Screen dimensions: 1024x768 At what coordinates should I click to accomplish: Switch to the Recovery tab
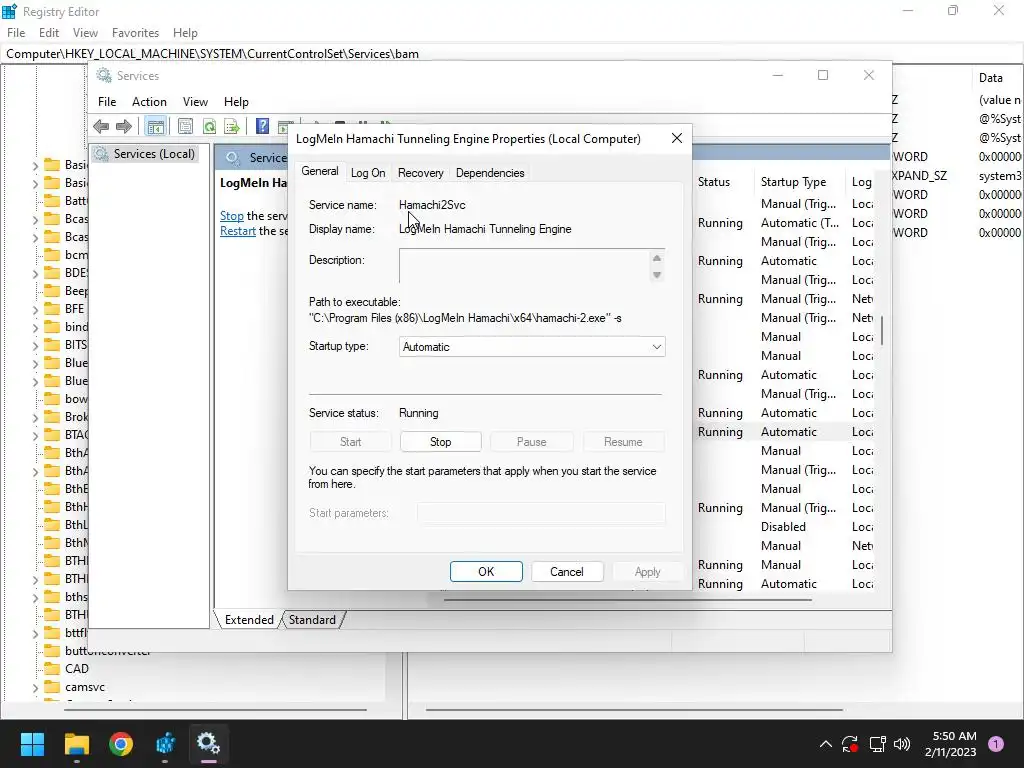click(421, 173)
